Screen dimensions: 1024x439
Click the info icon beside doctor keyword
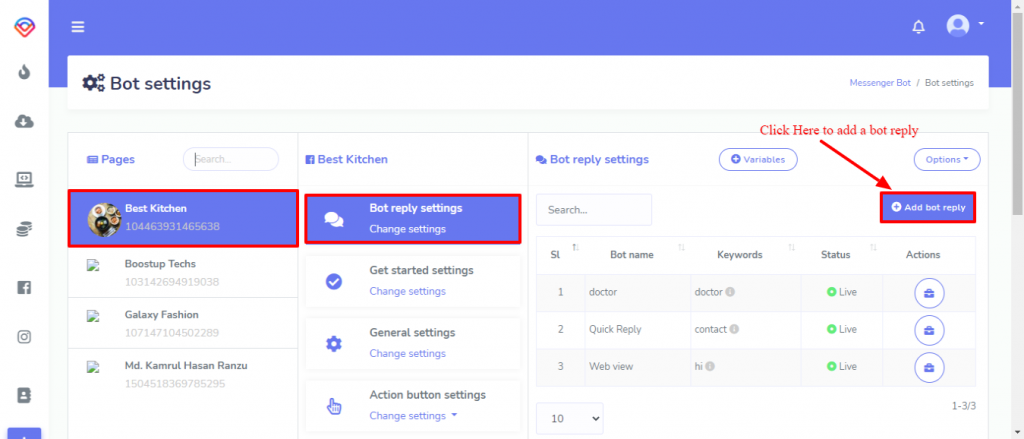(x=730, y=292)
